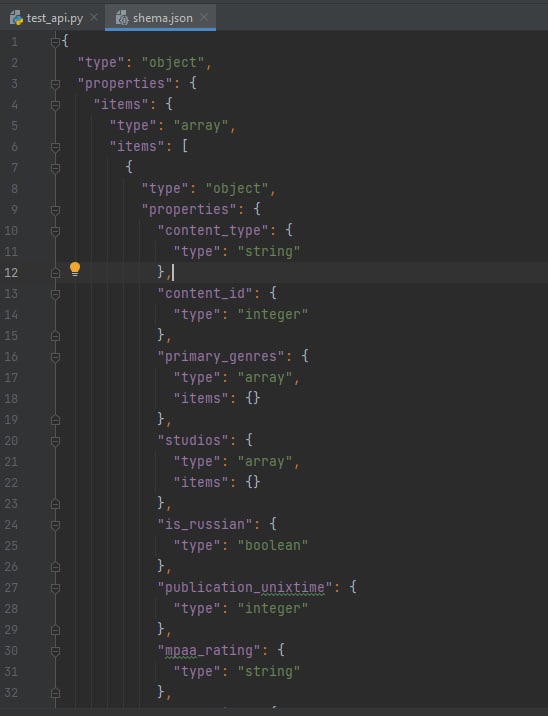Image resolution: width=548 pixels, height=716 pixels.
Task: Click fold end marker on line 23
Action: pos(55,504)
